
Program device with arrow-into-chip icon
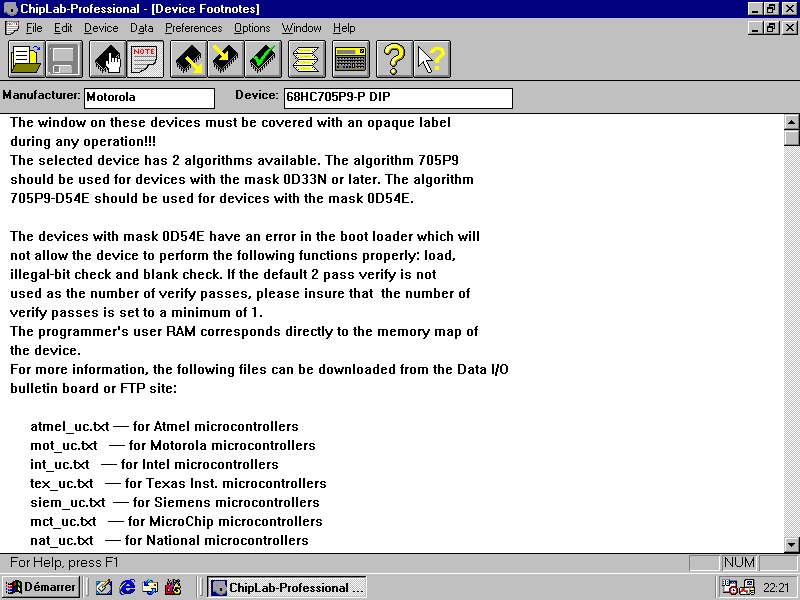pos(226,59)
